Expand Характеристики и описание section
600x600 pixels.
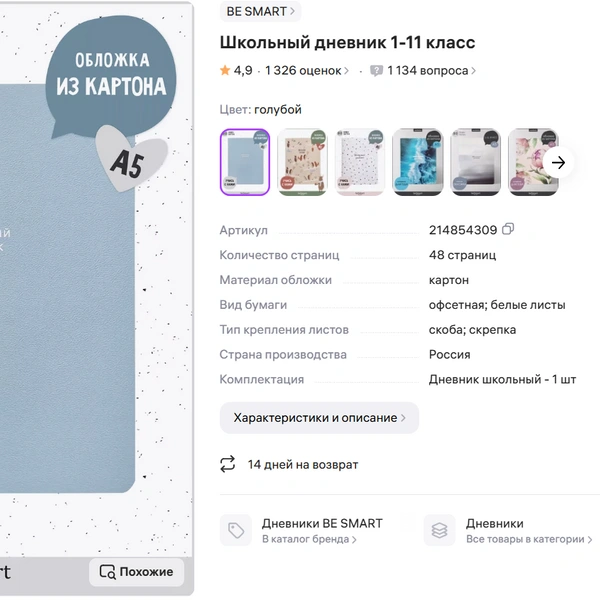[319, 418]
